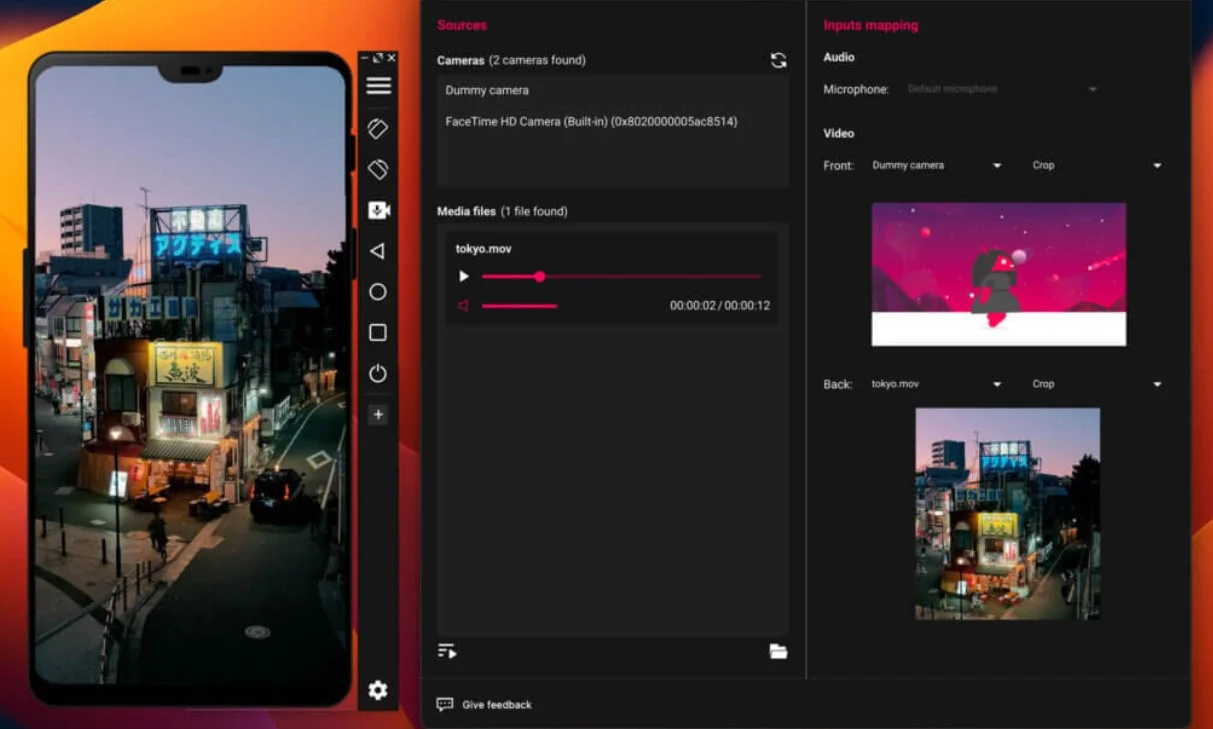Viewport: 1213px width, 729px height.
Task: Select Dummy camera in cameras list
Action: pyautogui.click(x=487, y=90)
